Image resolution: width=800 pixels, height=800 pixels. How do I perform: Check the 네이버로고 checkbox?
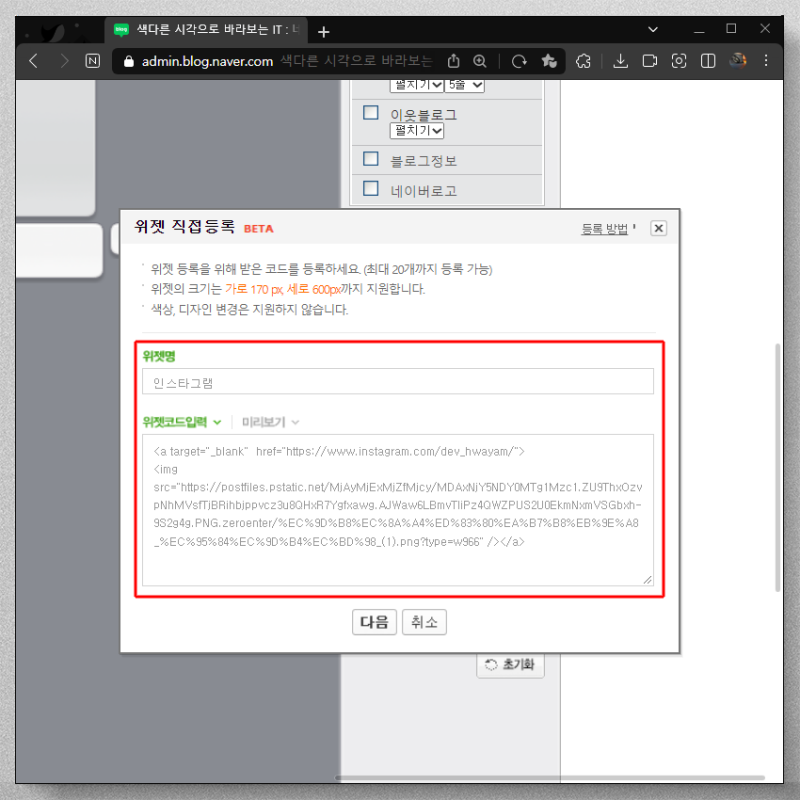click(370, 188)
